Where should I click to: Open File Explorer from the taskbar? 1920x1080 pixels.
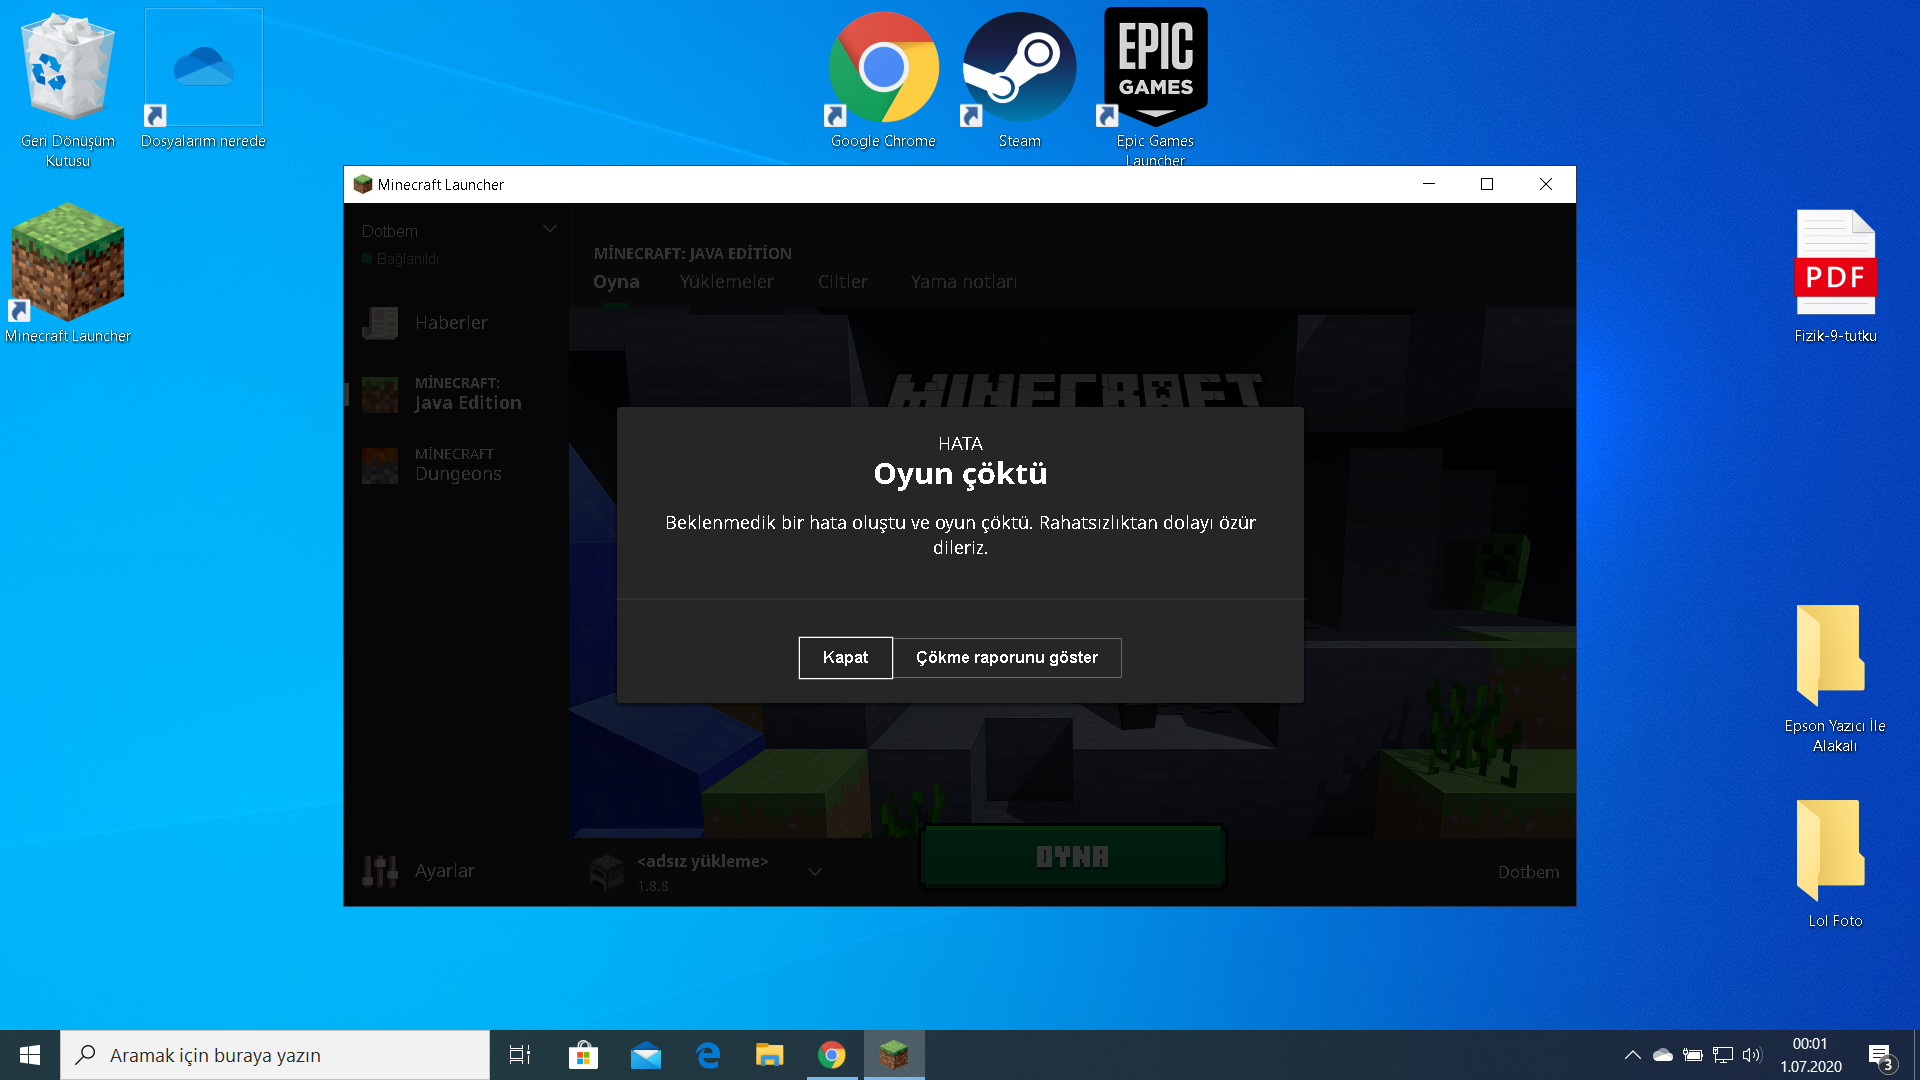[x=770, y=1055]
